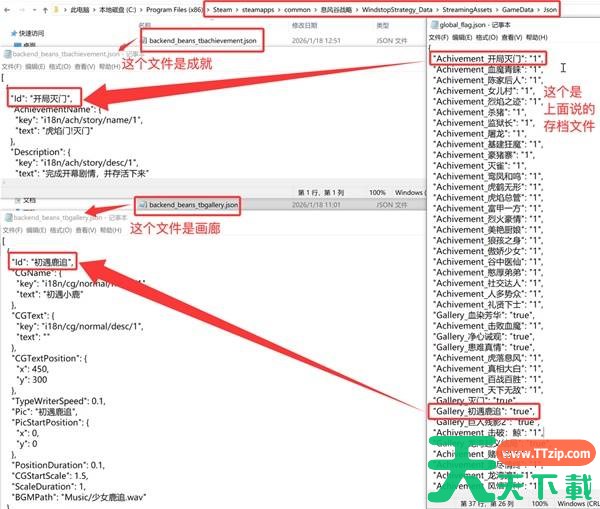Screen dimensions: 600x509
Task: Expand chevron after Steam in breadcrumb
Action: [x=237, y=10]
